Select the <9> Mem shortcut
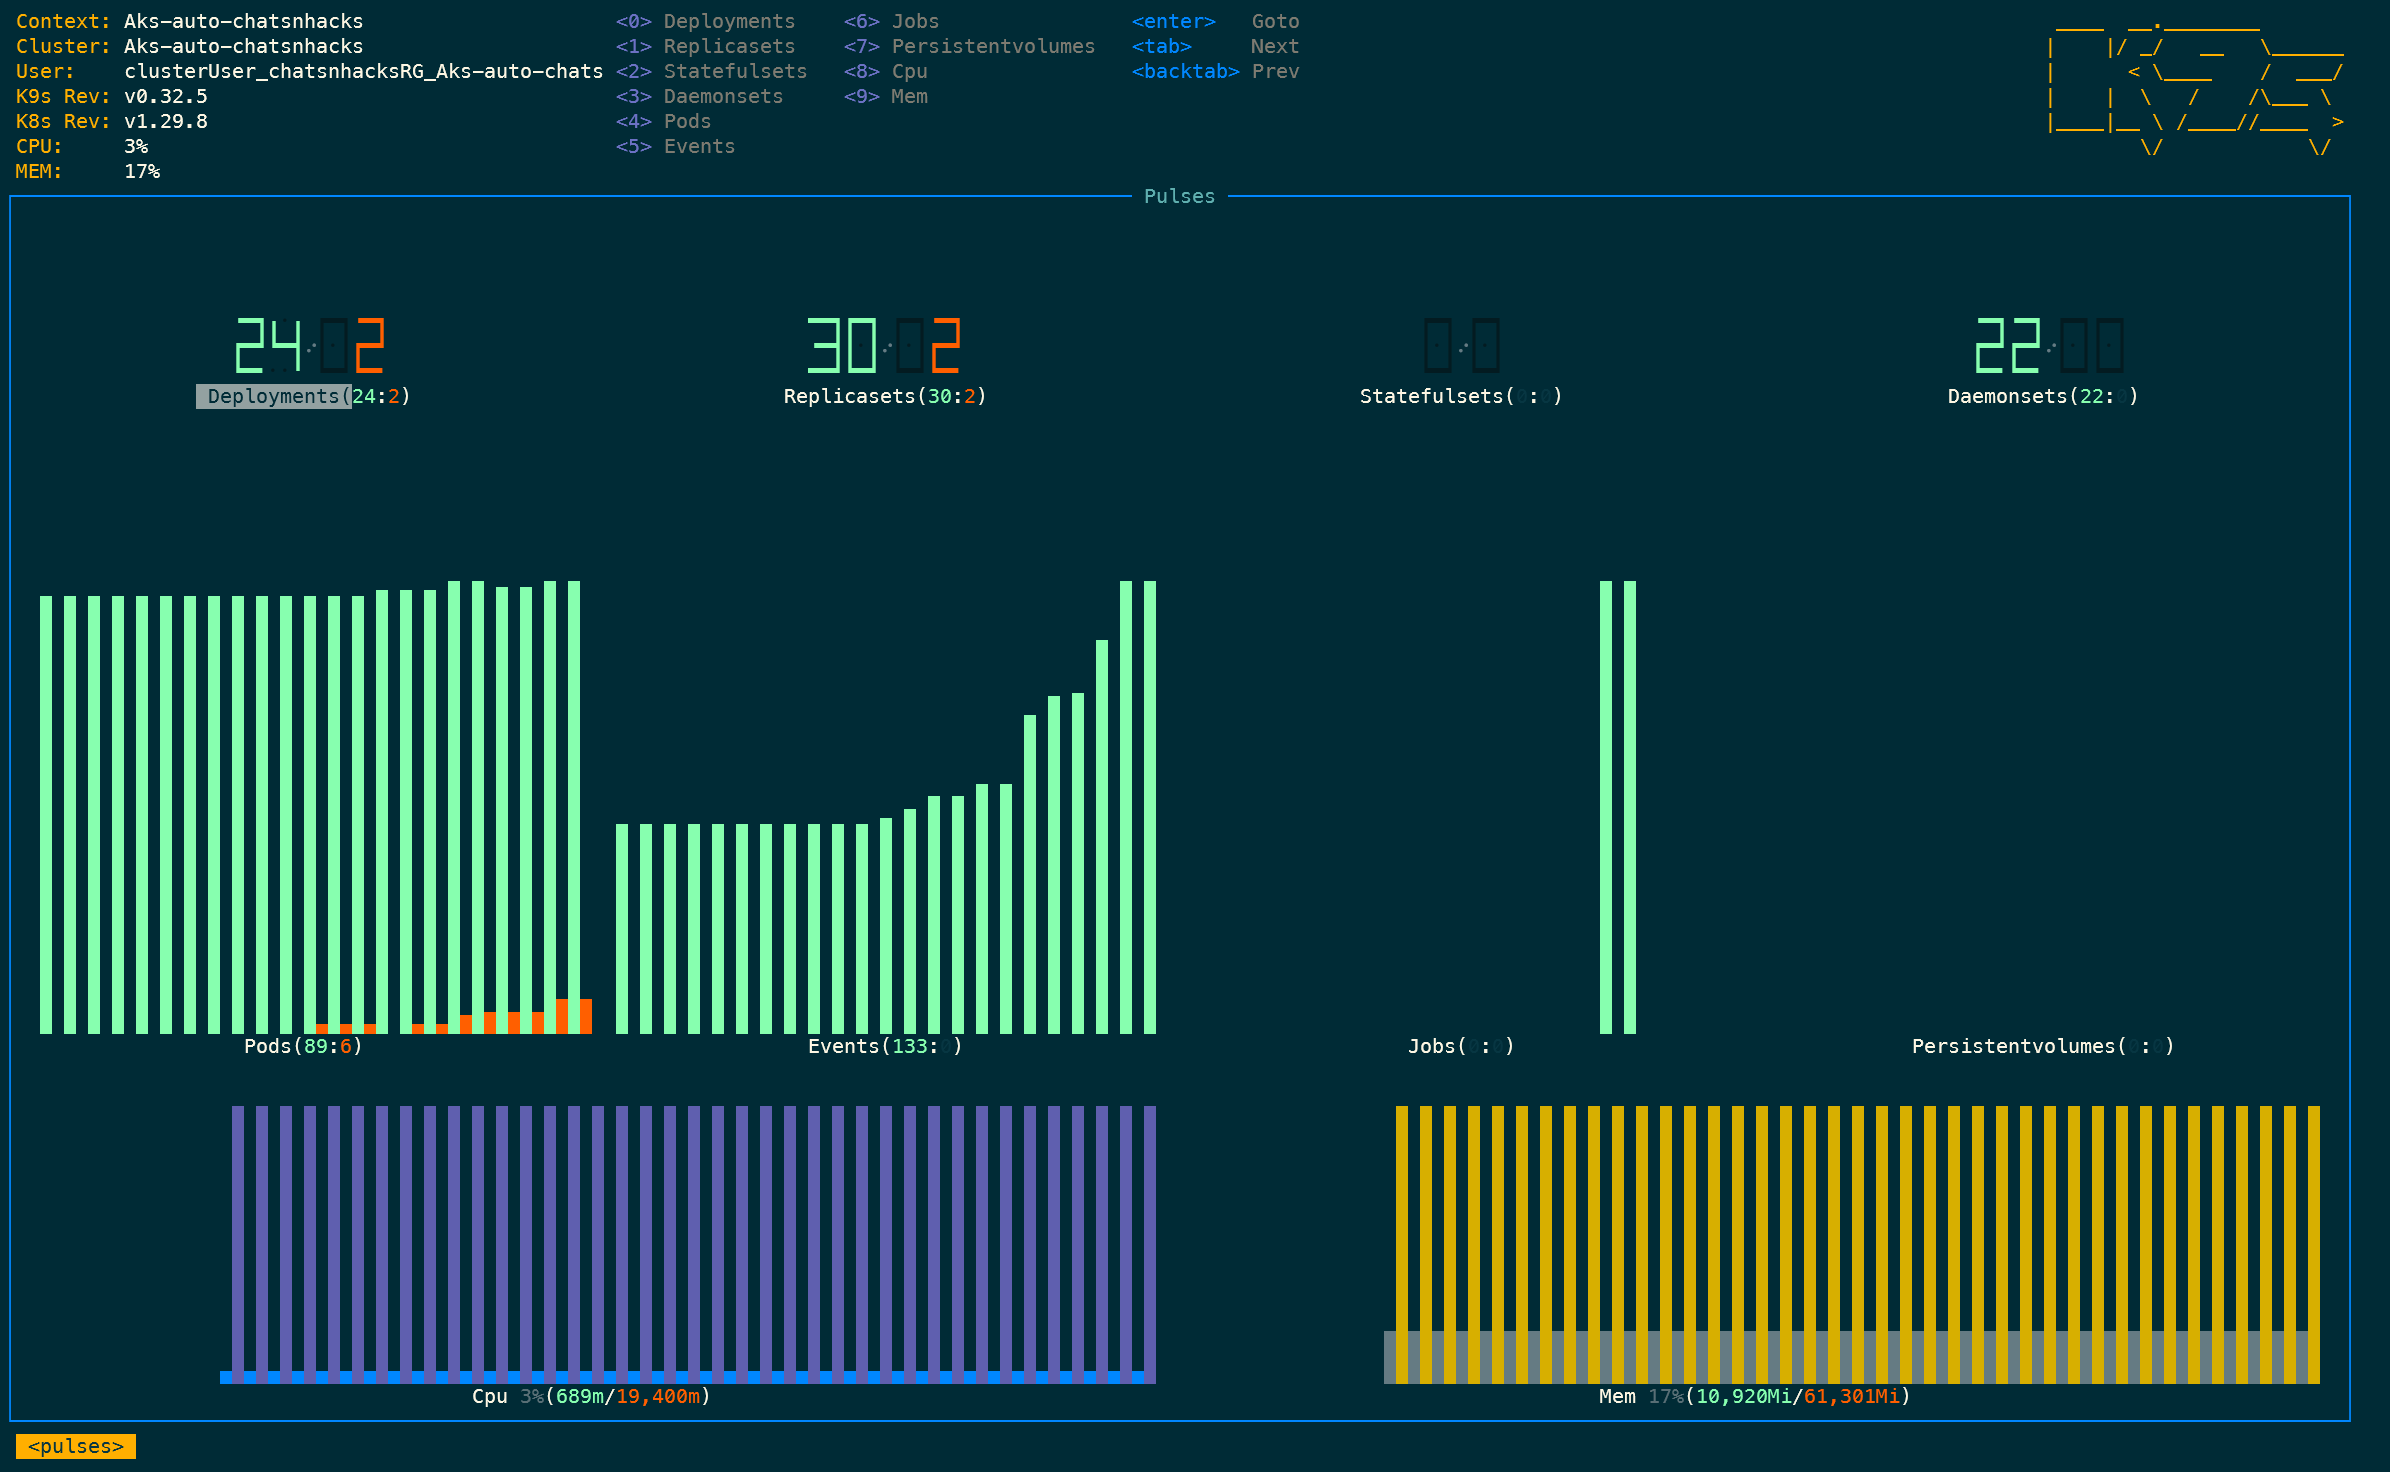This screenshot has height=1472, width=2390. 886,96
